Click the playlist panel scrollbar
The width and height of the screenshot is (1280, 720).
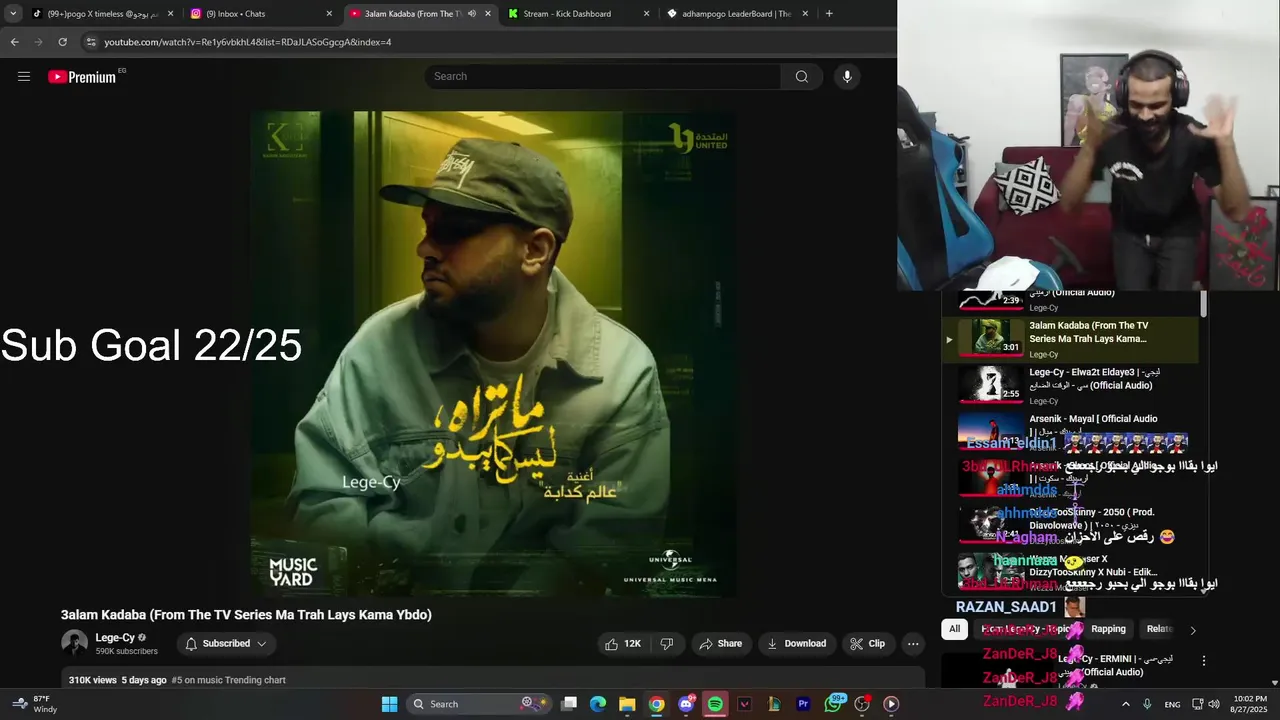click(x=1203, y=303)
